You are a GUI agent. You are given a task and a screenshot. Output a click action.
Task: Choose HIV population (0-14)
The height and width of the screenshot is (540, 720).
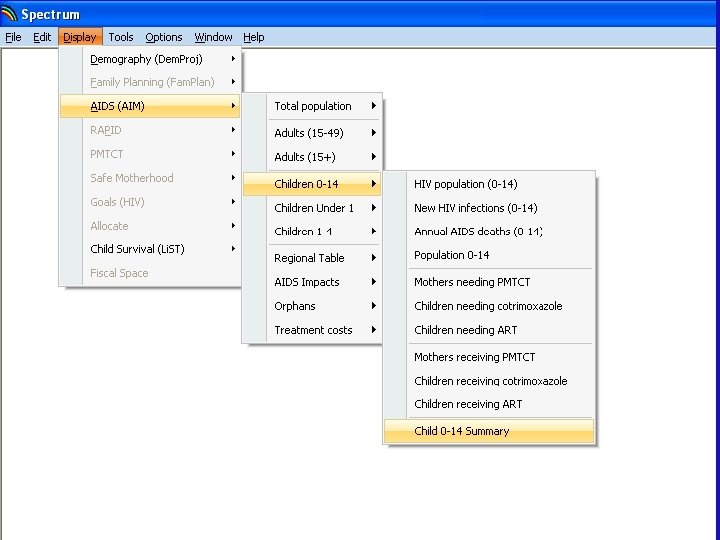click(x=489, y=184)
